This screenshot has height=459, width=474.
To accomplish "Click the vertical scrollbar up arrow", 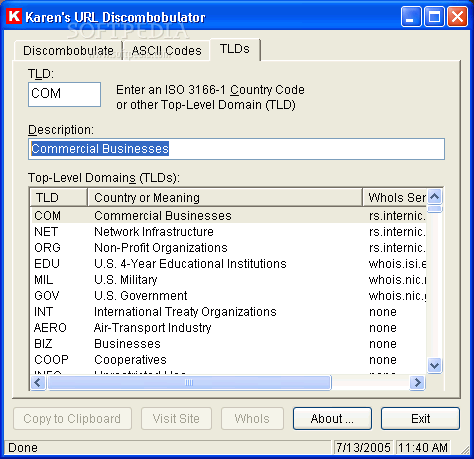I will [x=435, y=197].
